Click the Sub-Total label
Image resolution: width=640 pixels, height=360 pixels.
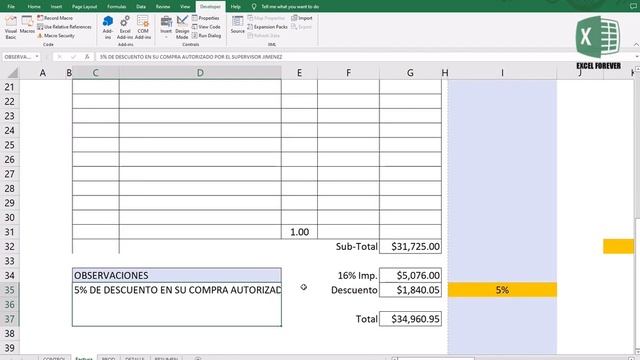coord(356,247)
